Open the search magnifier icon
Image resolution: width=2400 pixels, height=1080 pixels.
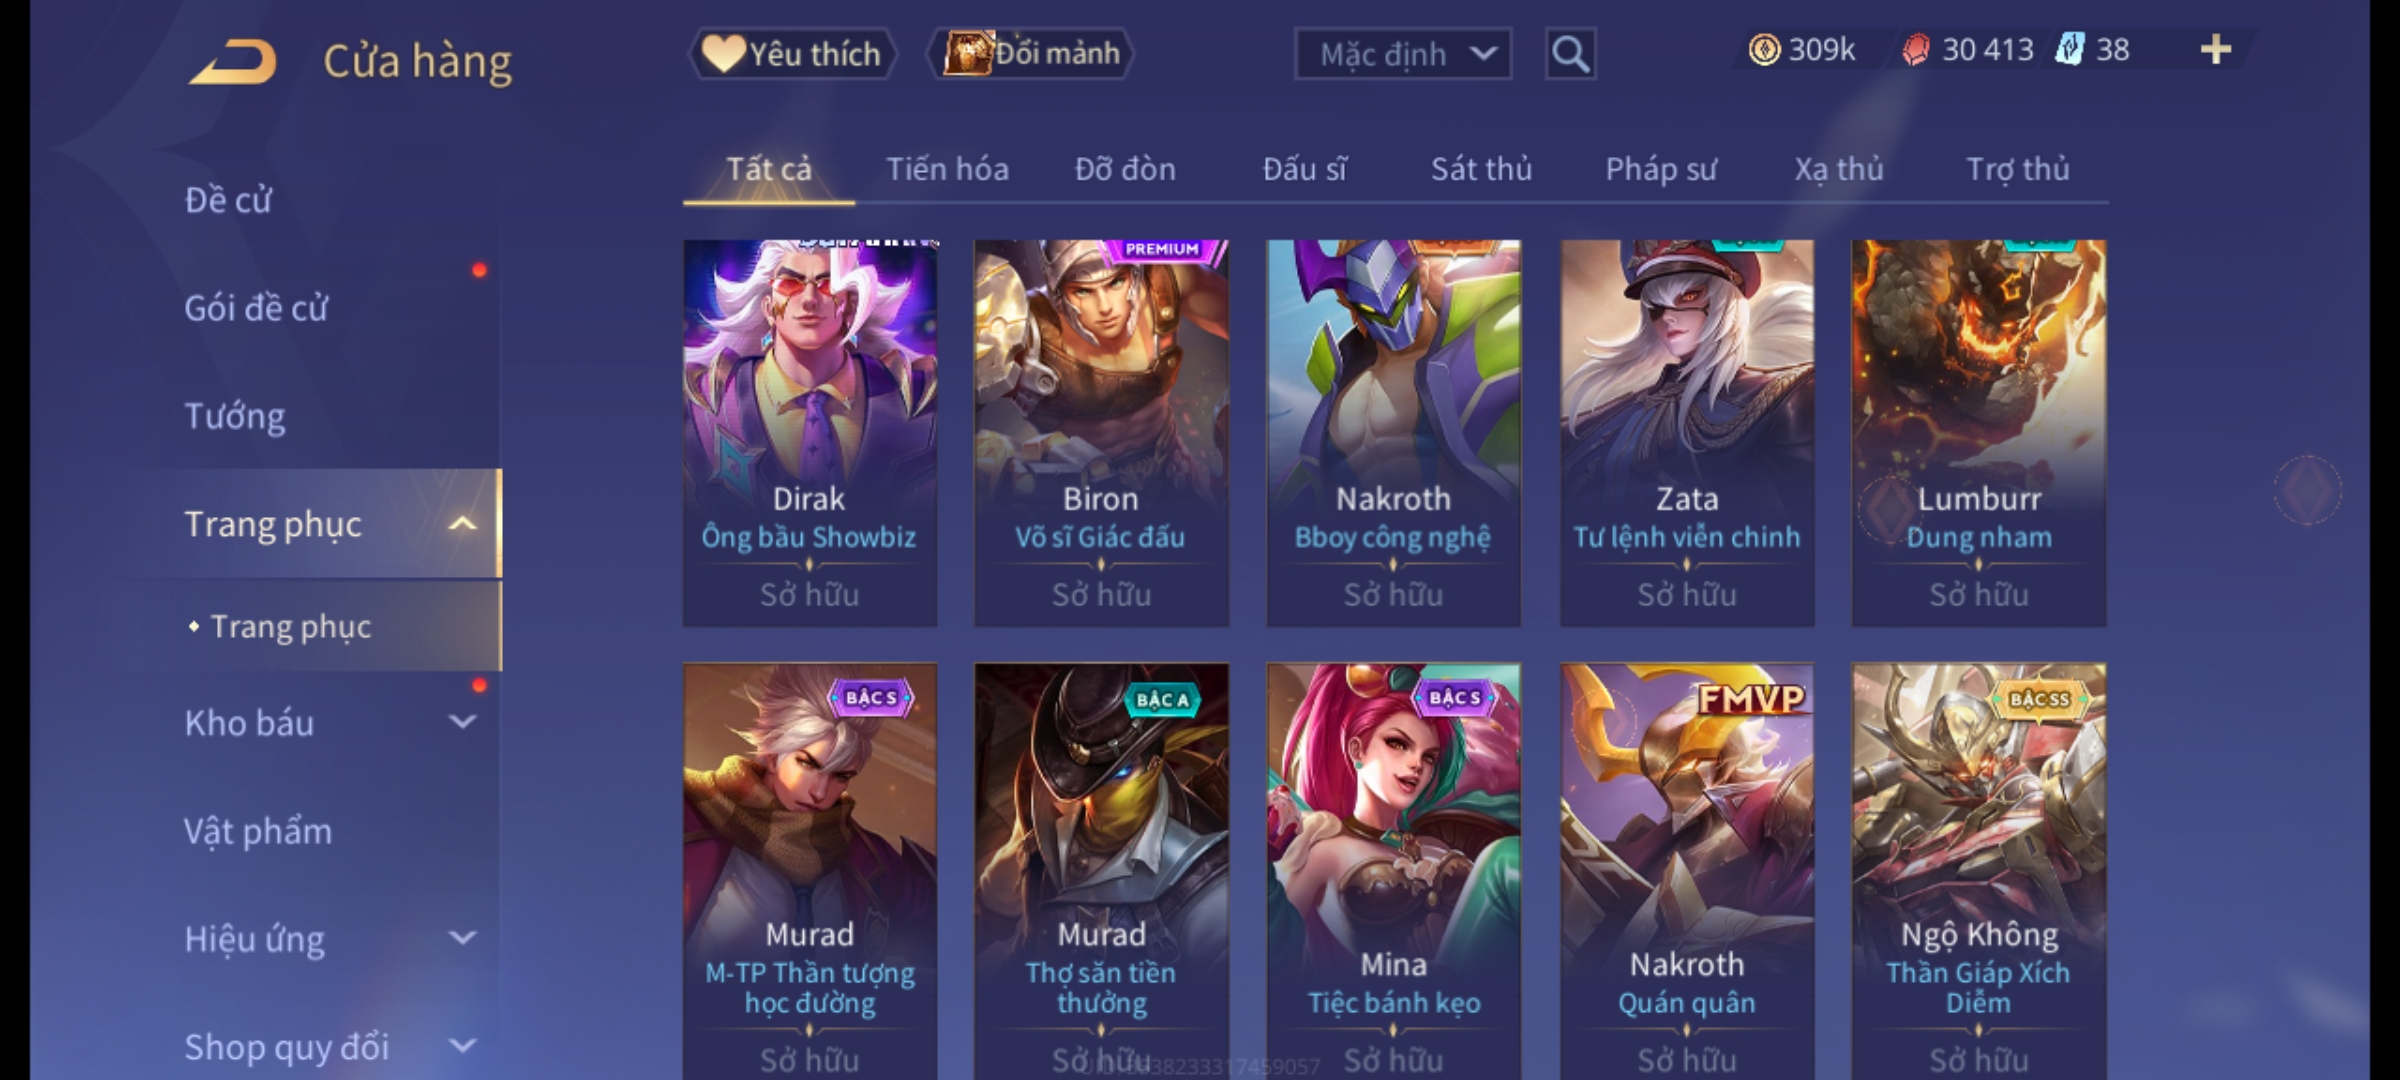pyautogui.click(x=1570, y=54)
